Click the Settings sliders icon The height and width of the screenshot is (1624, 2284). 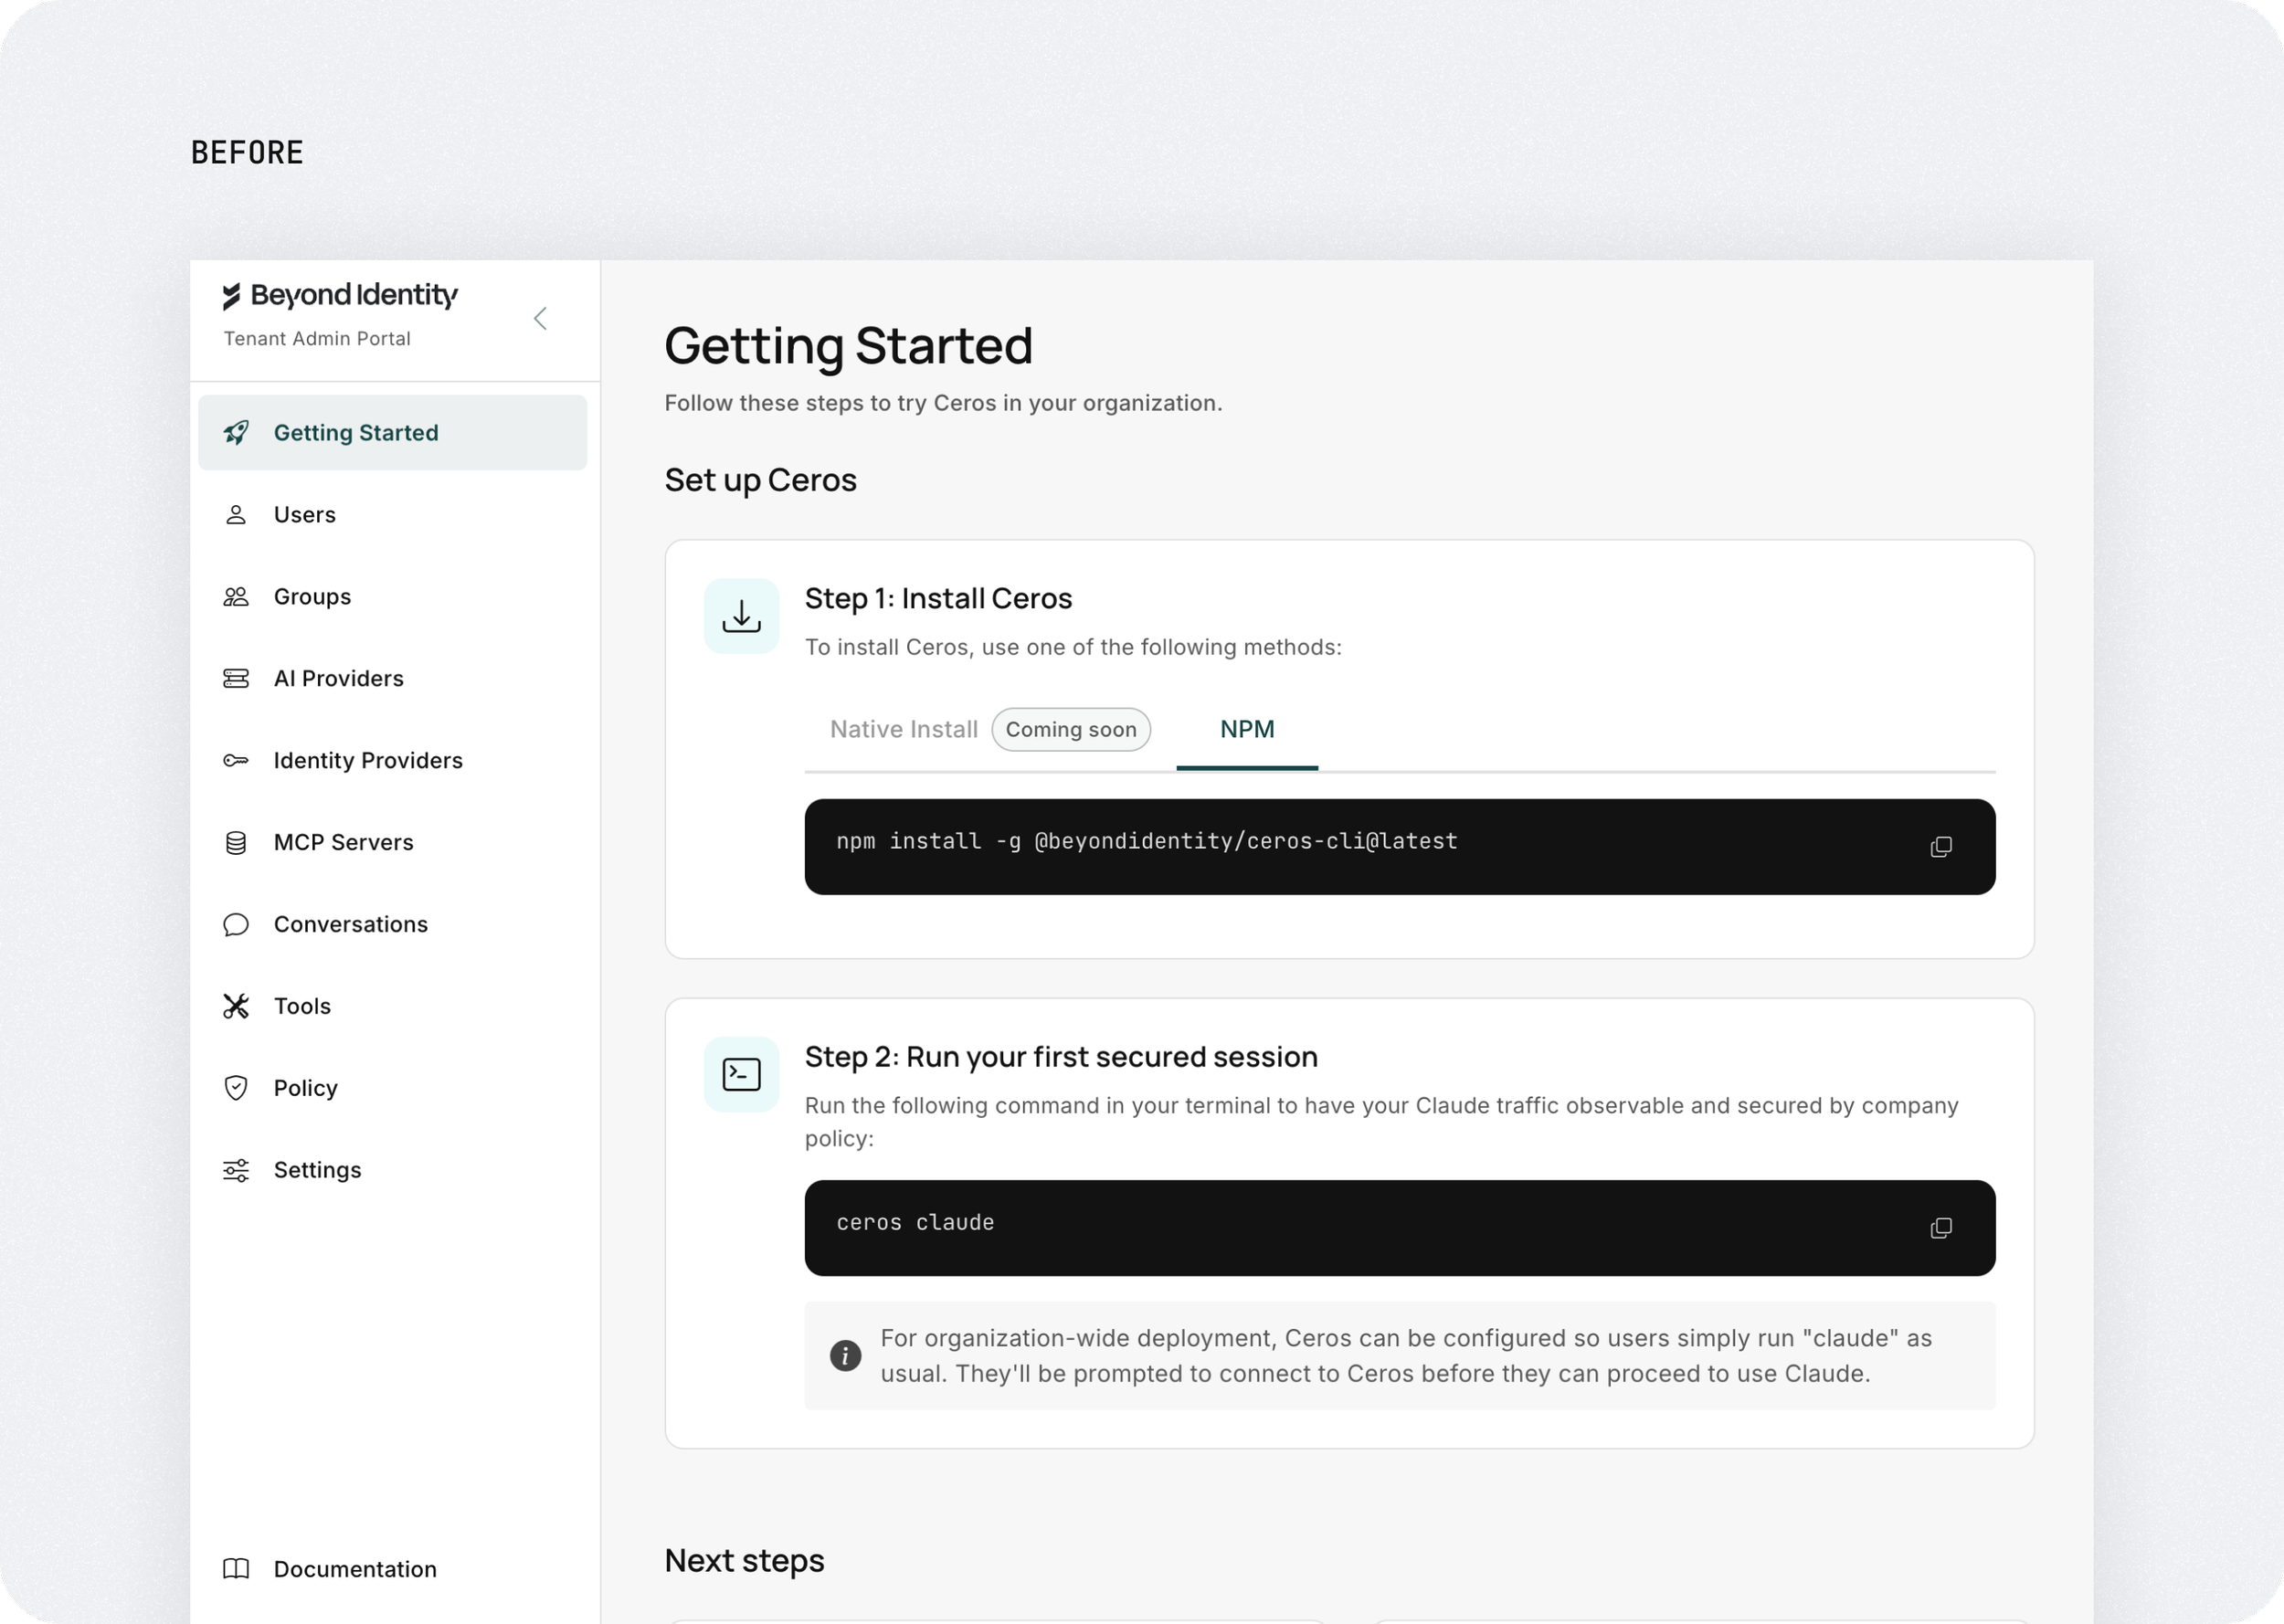tap(236, 1171)
